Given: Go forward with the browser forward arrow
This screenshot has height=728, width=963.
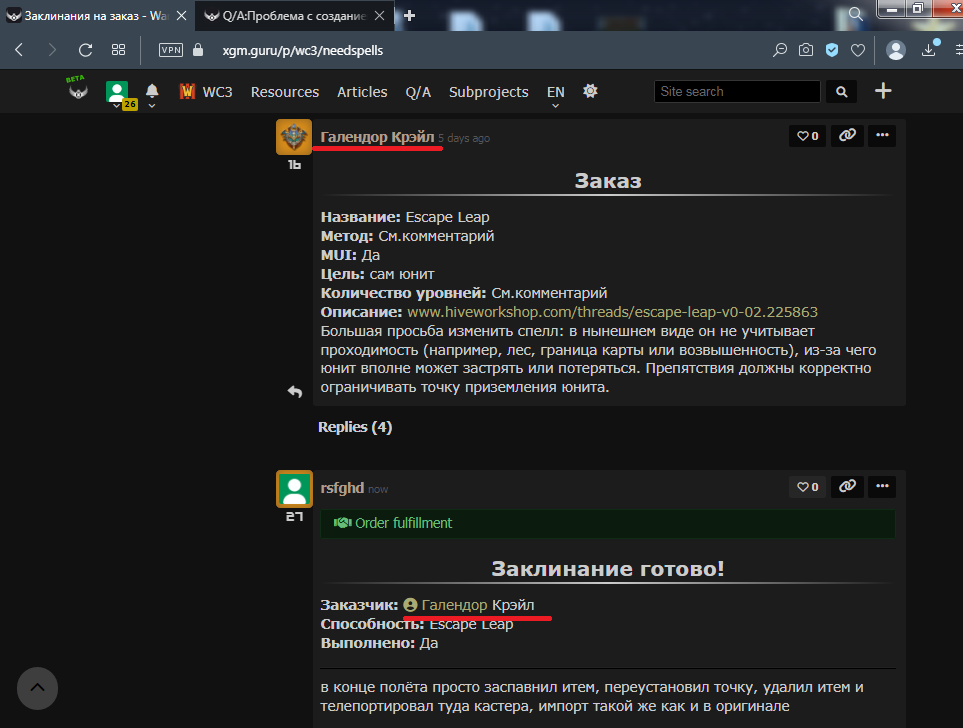Looking at the screenshot, I should pos(52,50).
